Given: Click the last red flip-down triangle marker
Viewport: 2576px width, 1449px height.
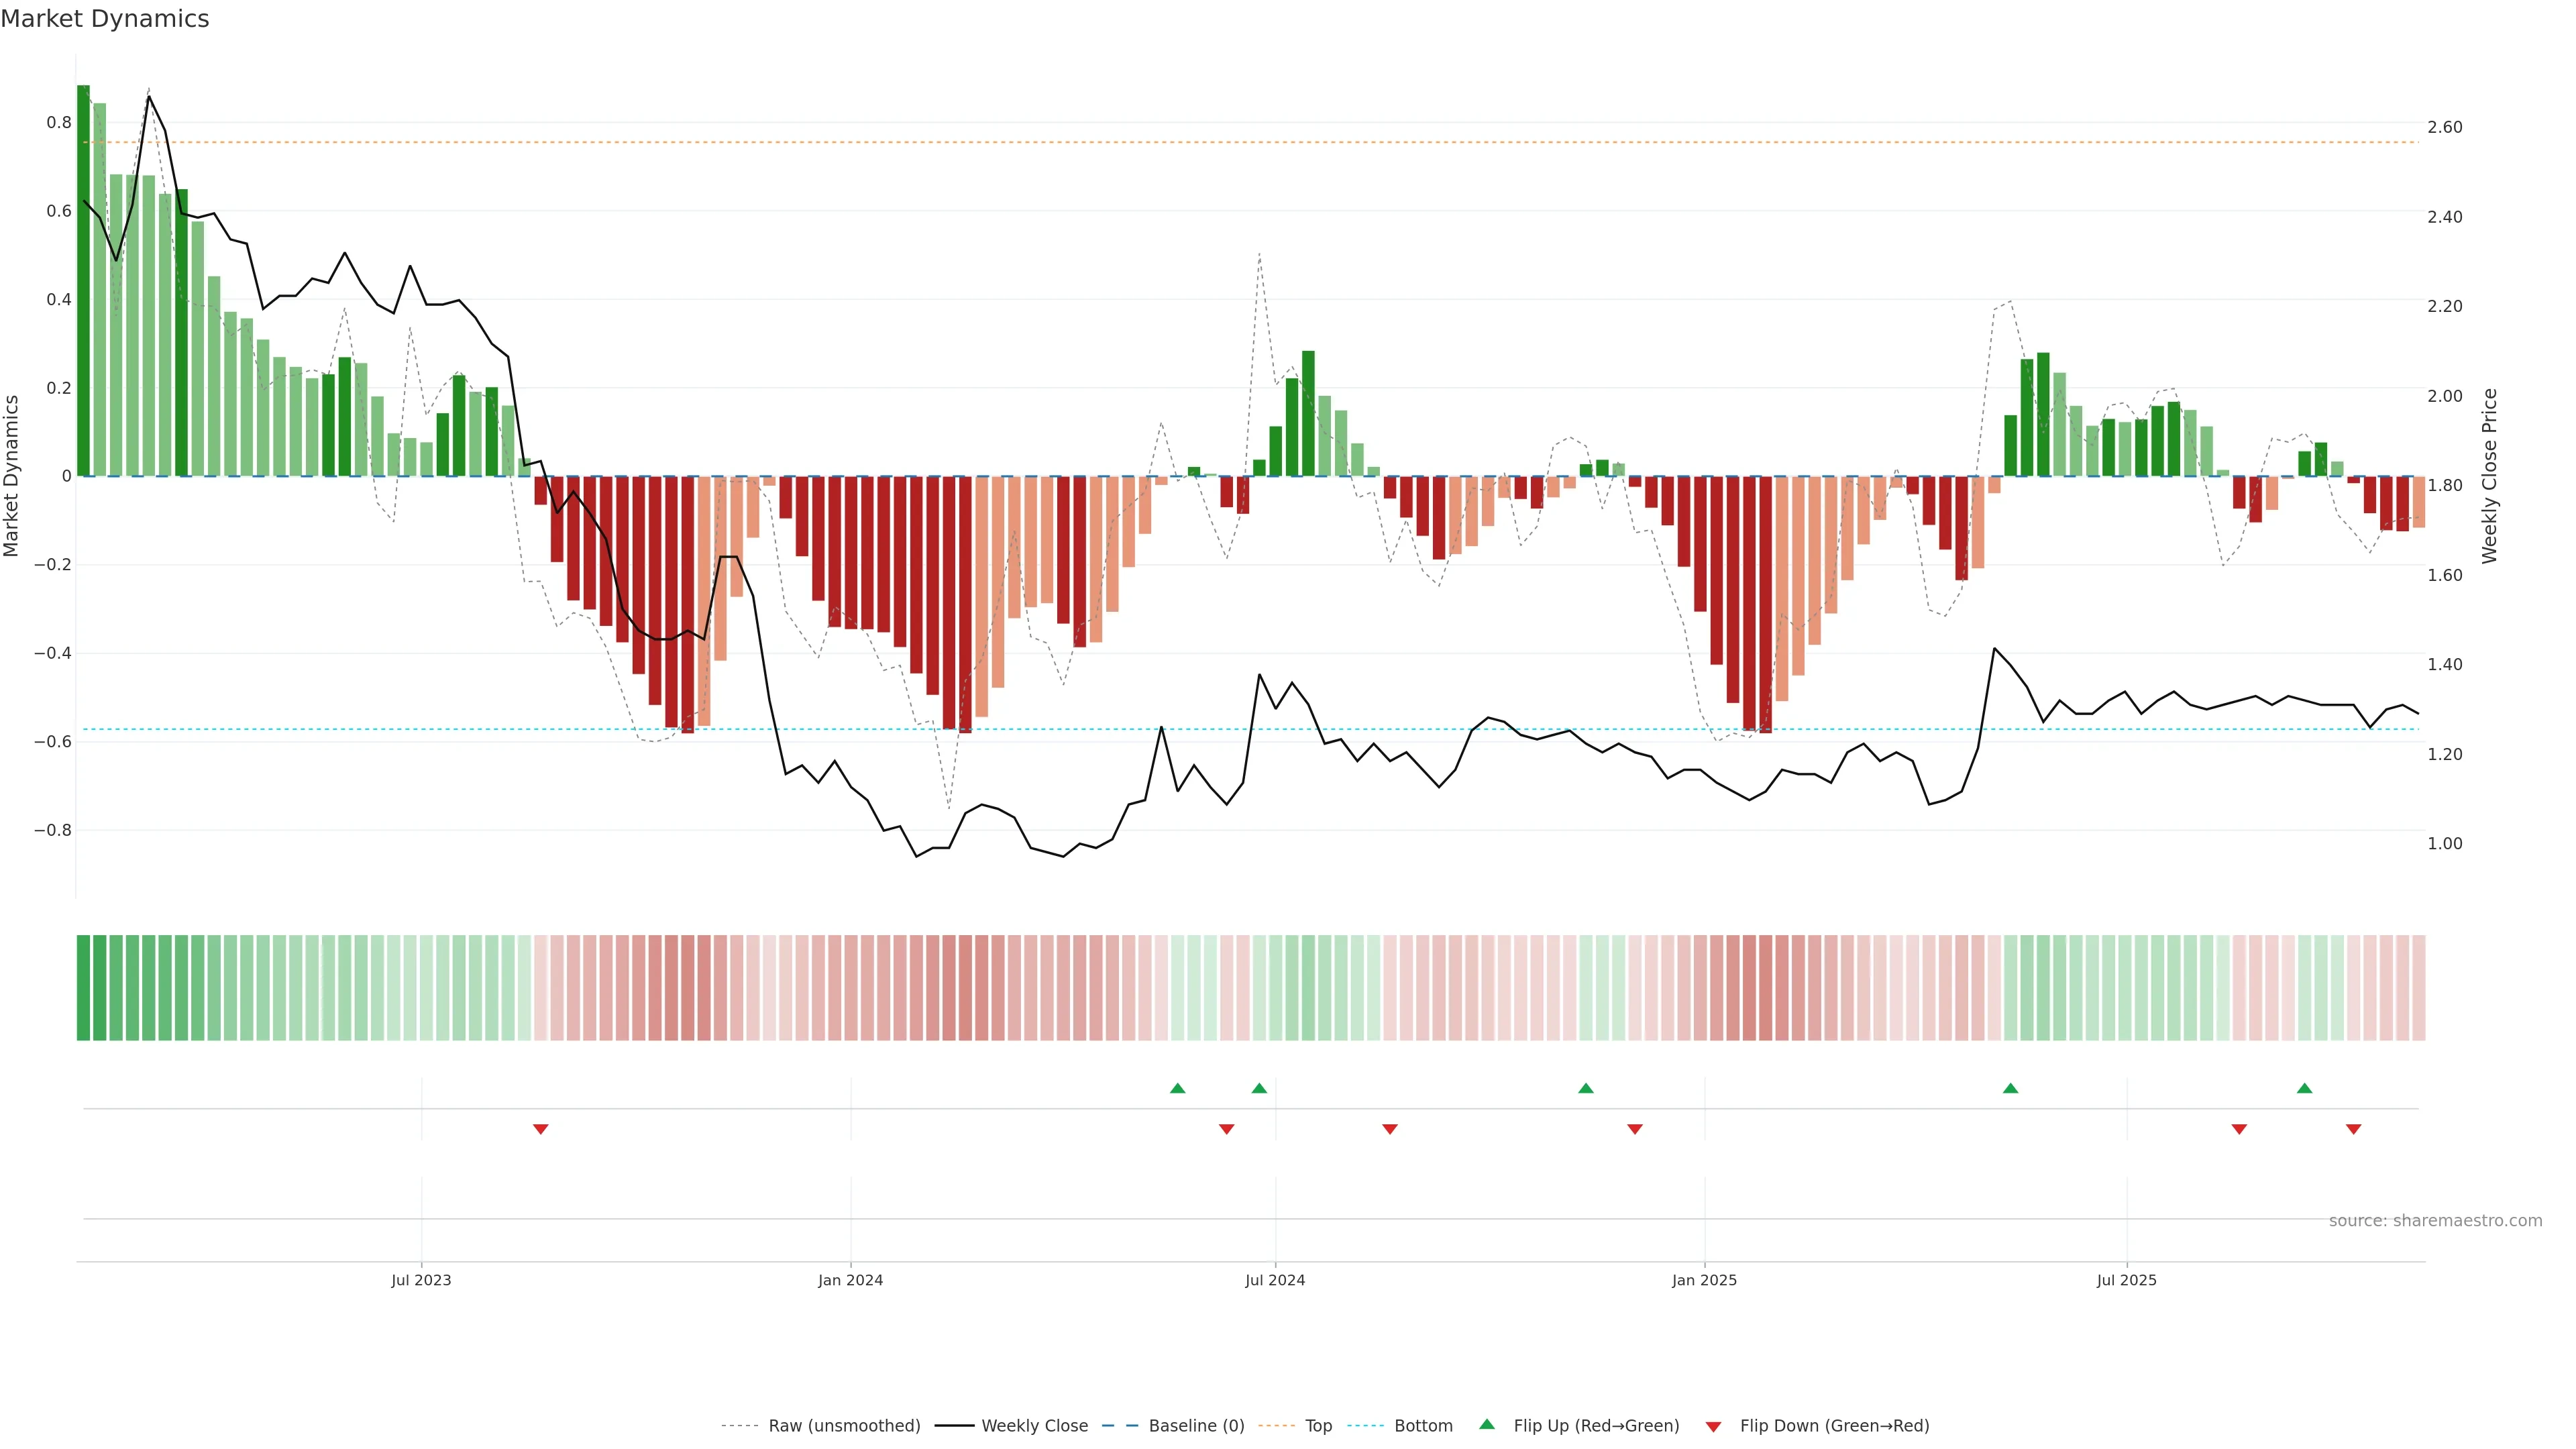Looking at the screenshot, I should click(x=2353, y=1129).
